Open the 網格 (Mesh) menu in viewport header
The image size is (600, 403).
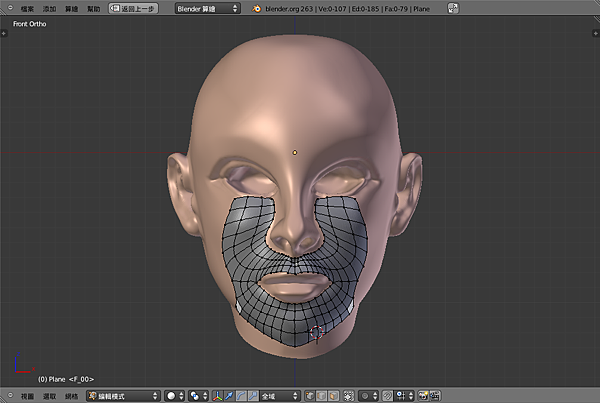tap(71, 396)
